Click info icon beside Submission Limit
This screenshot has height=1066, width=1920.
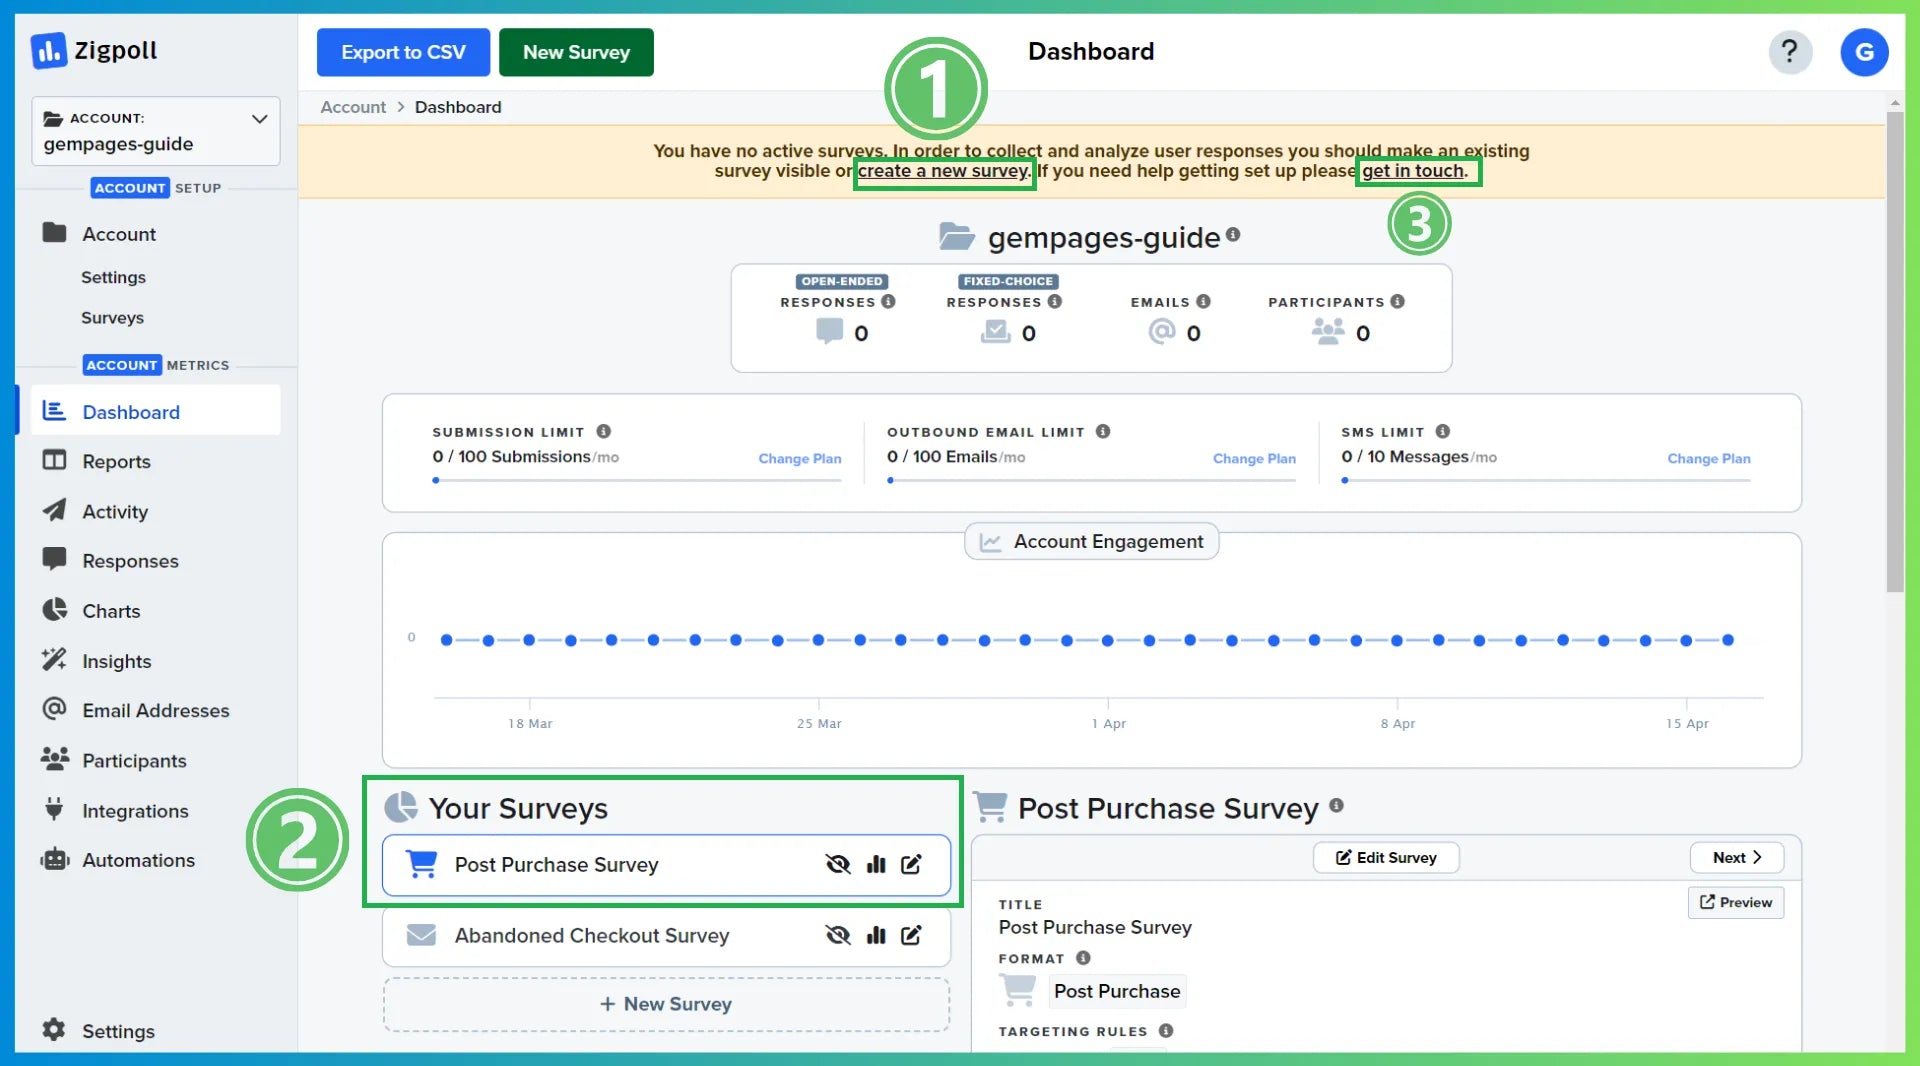coord(603,431)
